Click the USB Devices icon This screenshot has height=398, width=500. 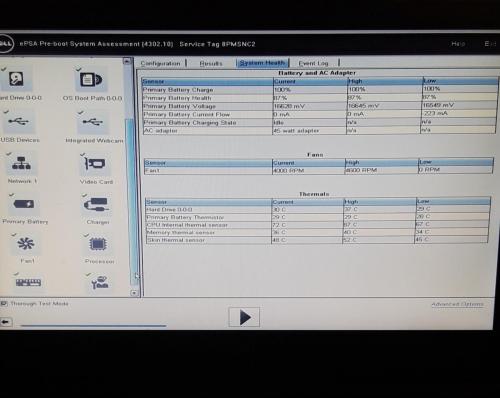[x=18, y=122]
